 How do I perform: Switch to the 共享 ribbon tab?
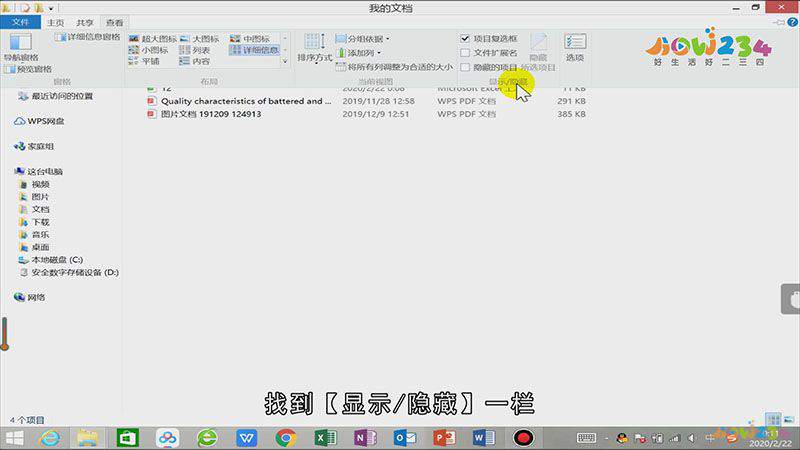[x=85, y=22]
